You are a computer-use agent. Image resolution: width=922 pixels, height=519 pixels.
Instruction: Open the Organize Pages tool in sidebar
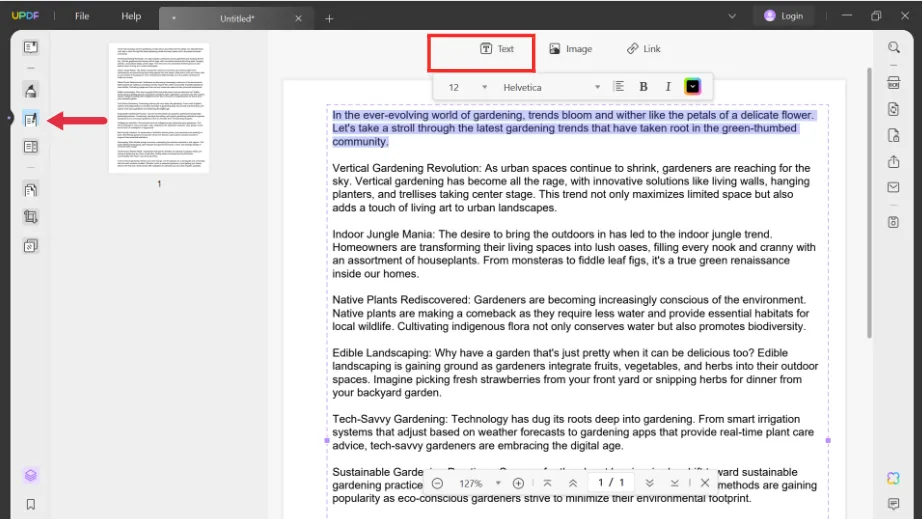click(31, 146)
